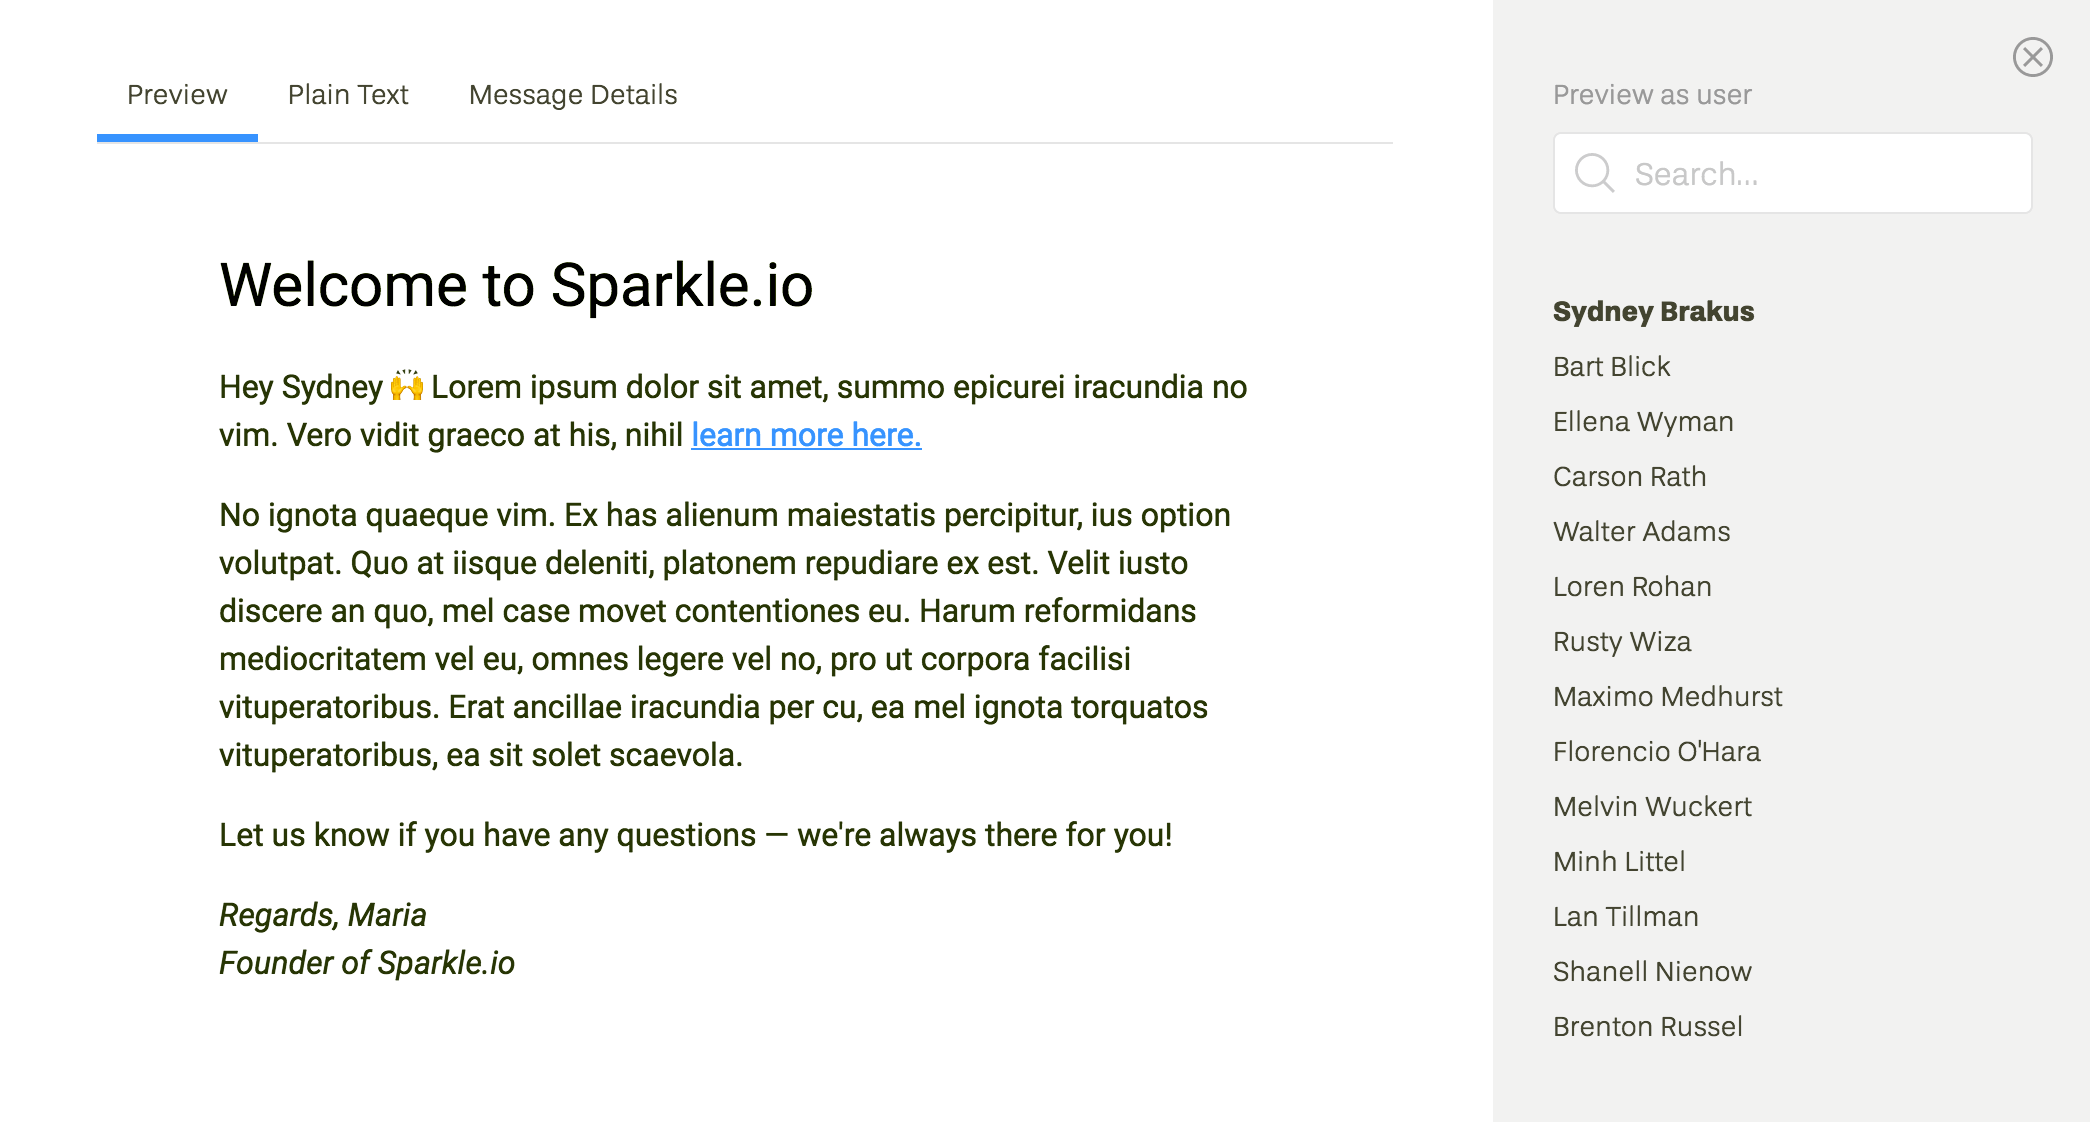The image size is (2090, 1122).
Task: Select Melvin Wuckert as preview user
Action: tap(1652, 806)
